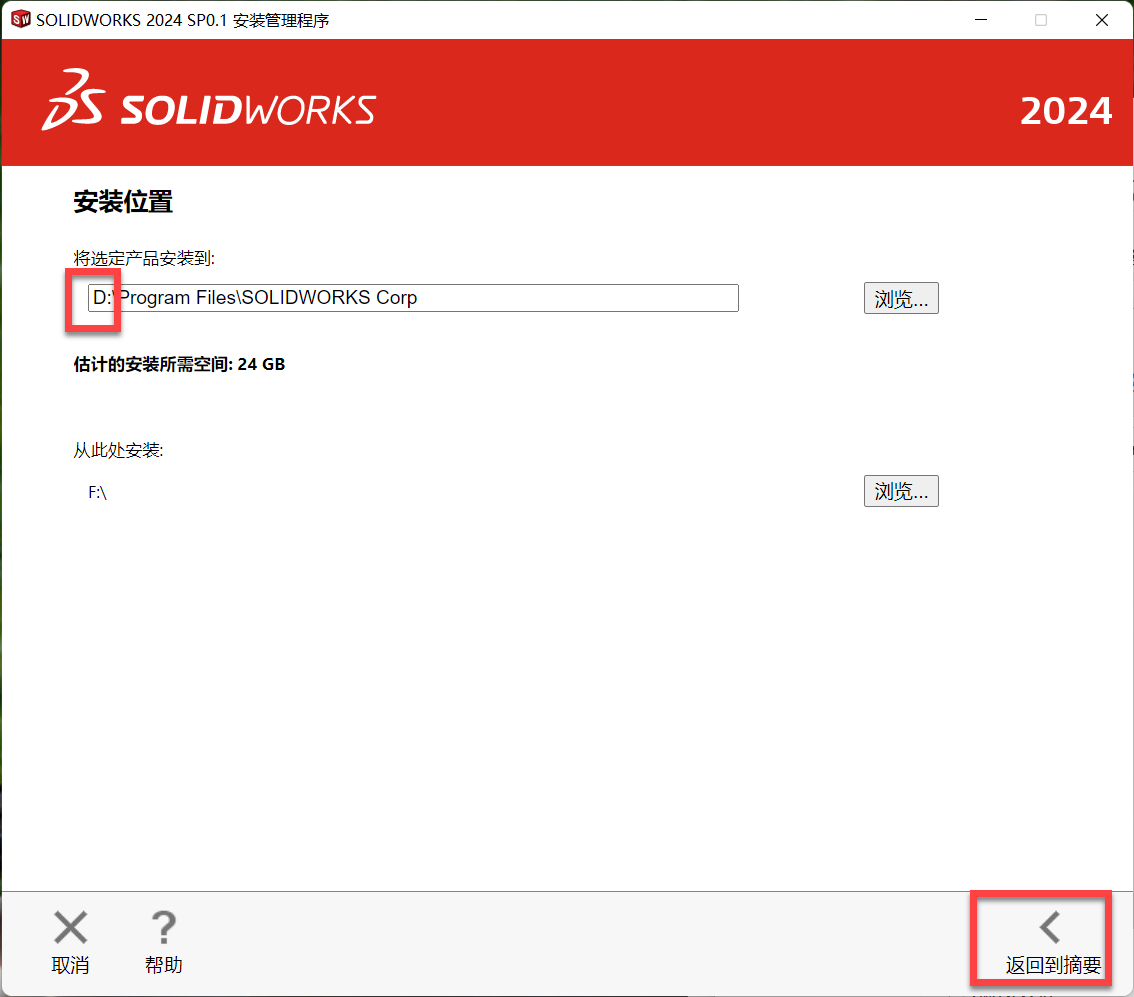The image size is (1134, 997).
Task: Click the 2024 version text in banner
Action: tap(1065, 111)
